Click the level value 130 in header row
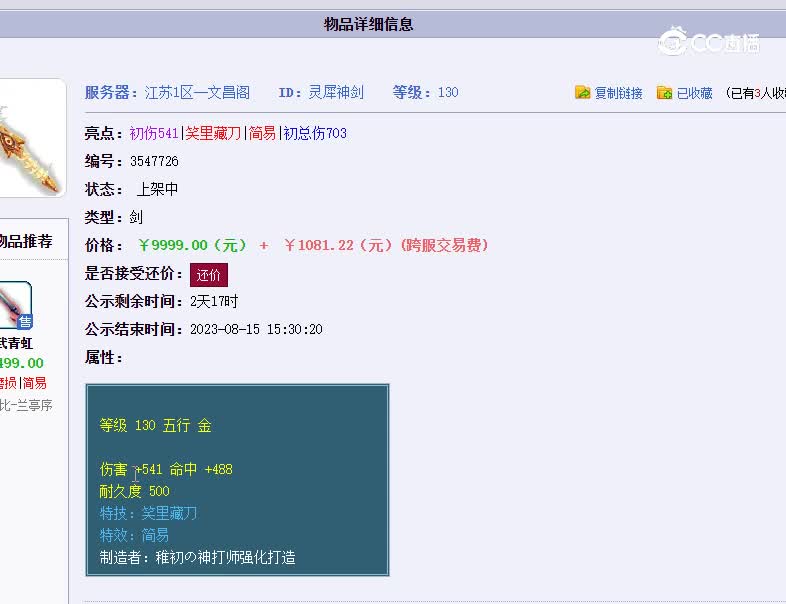This screenshot has height=604, width=786. click(448, 92)
